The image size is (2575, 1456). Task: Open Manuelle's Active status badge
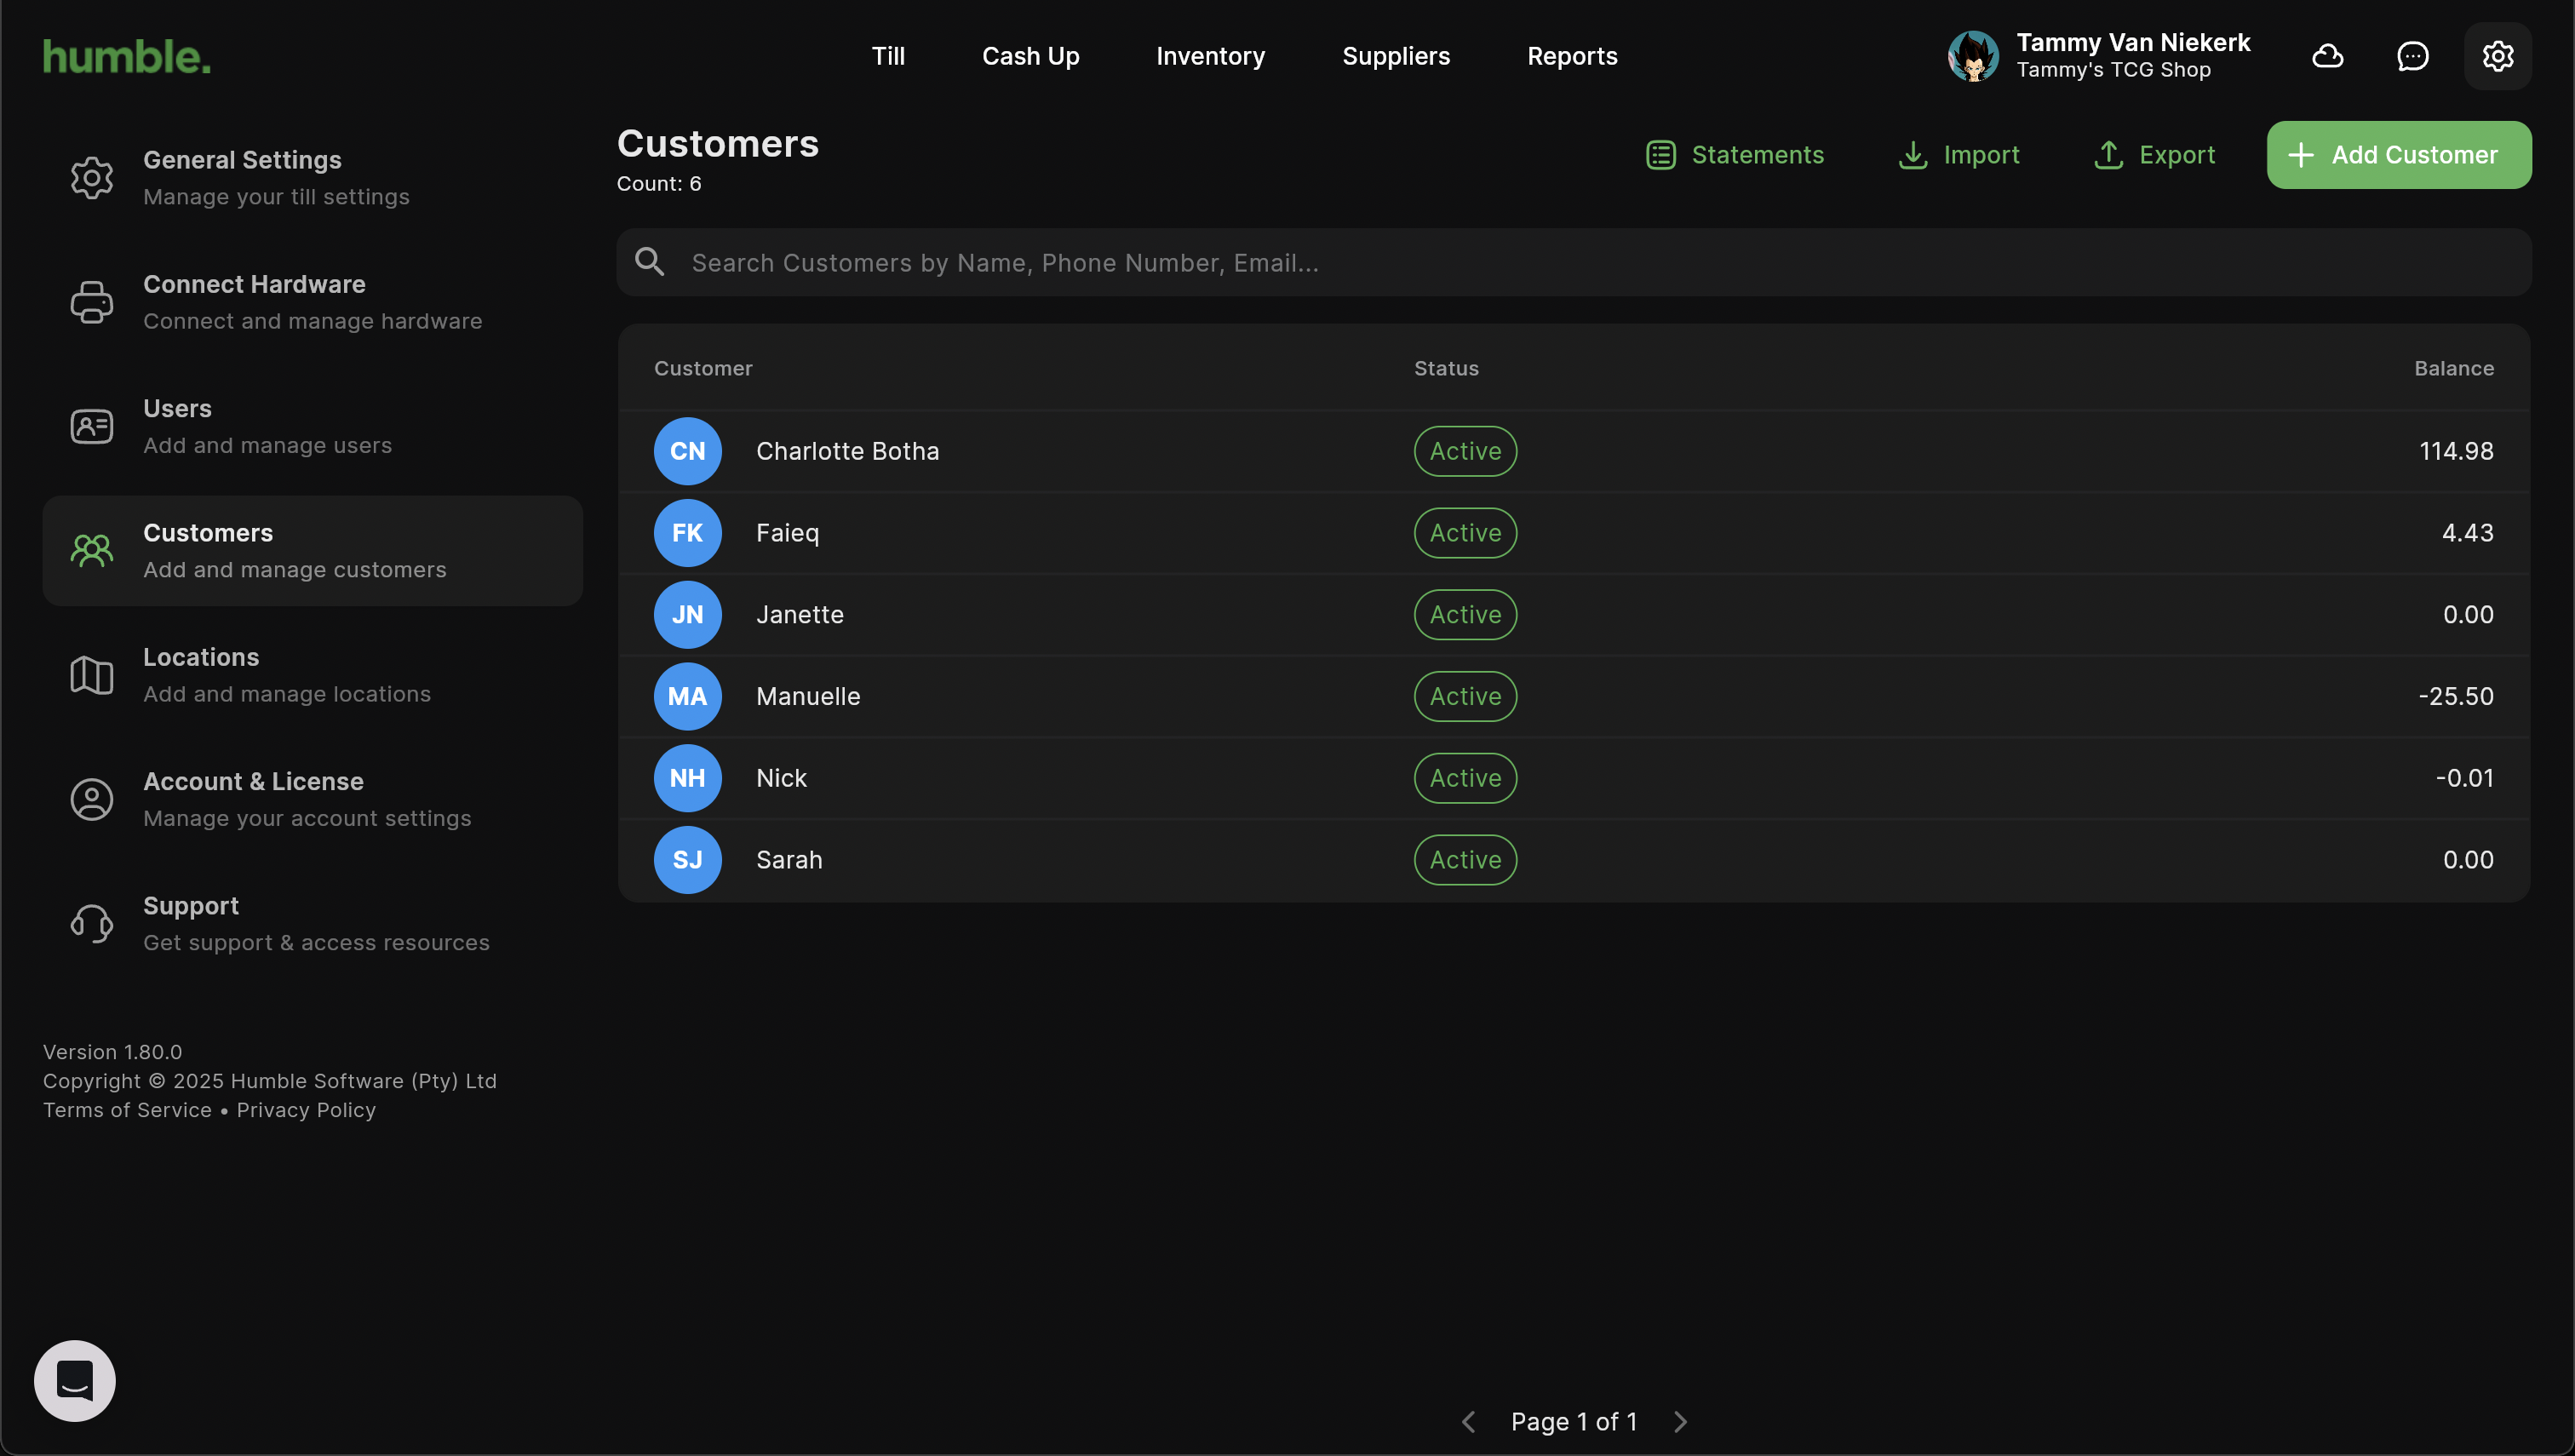1465,696
